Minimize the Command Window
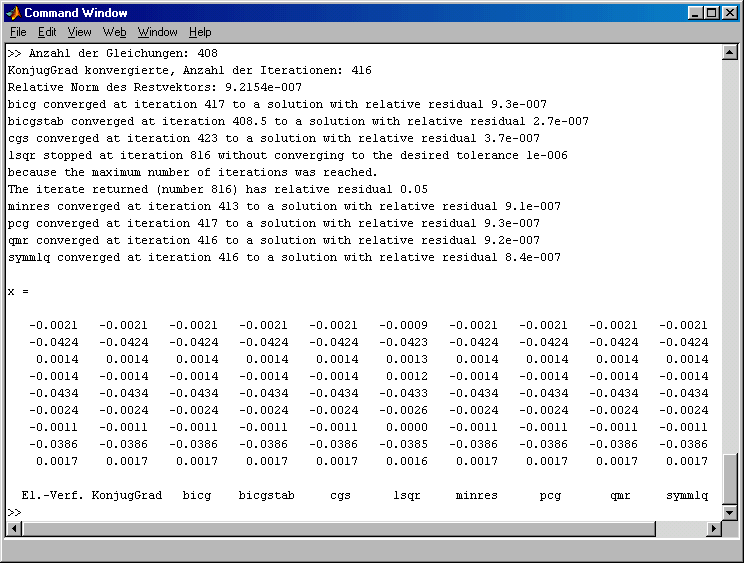Screen dimensions: 744x563 click(696, 13)
